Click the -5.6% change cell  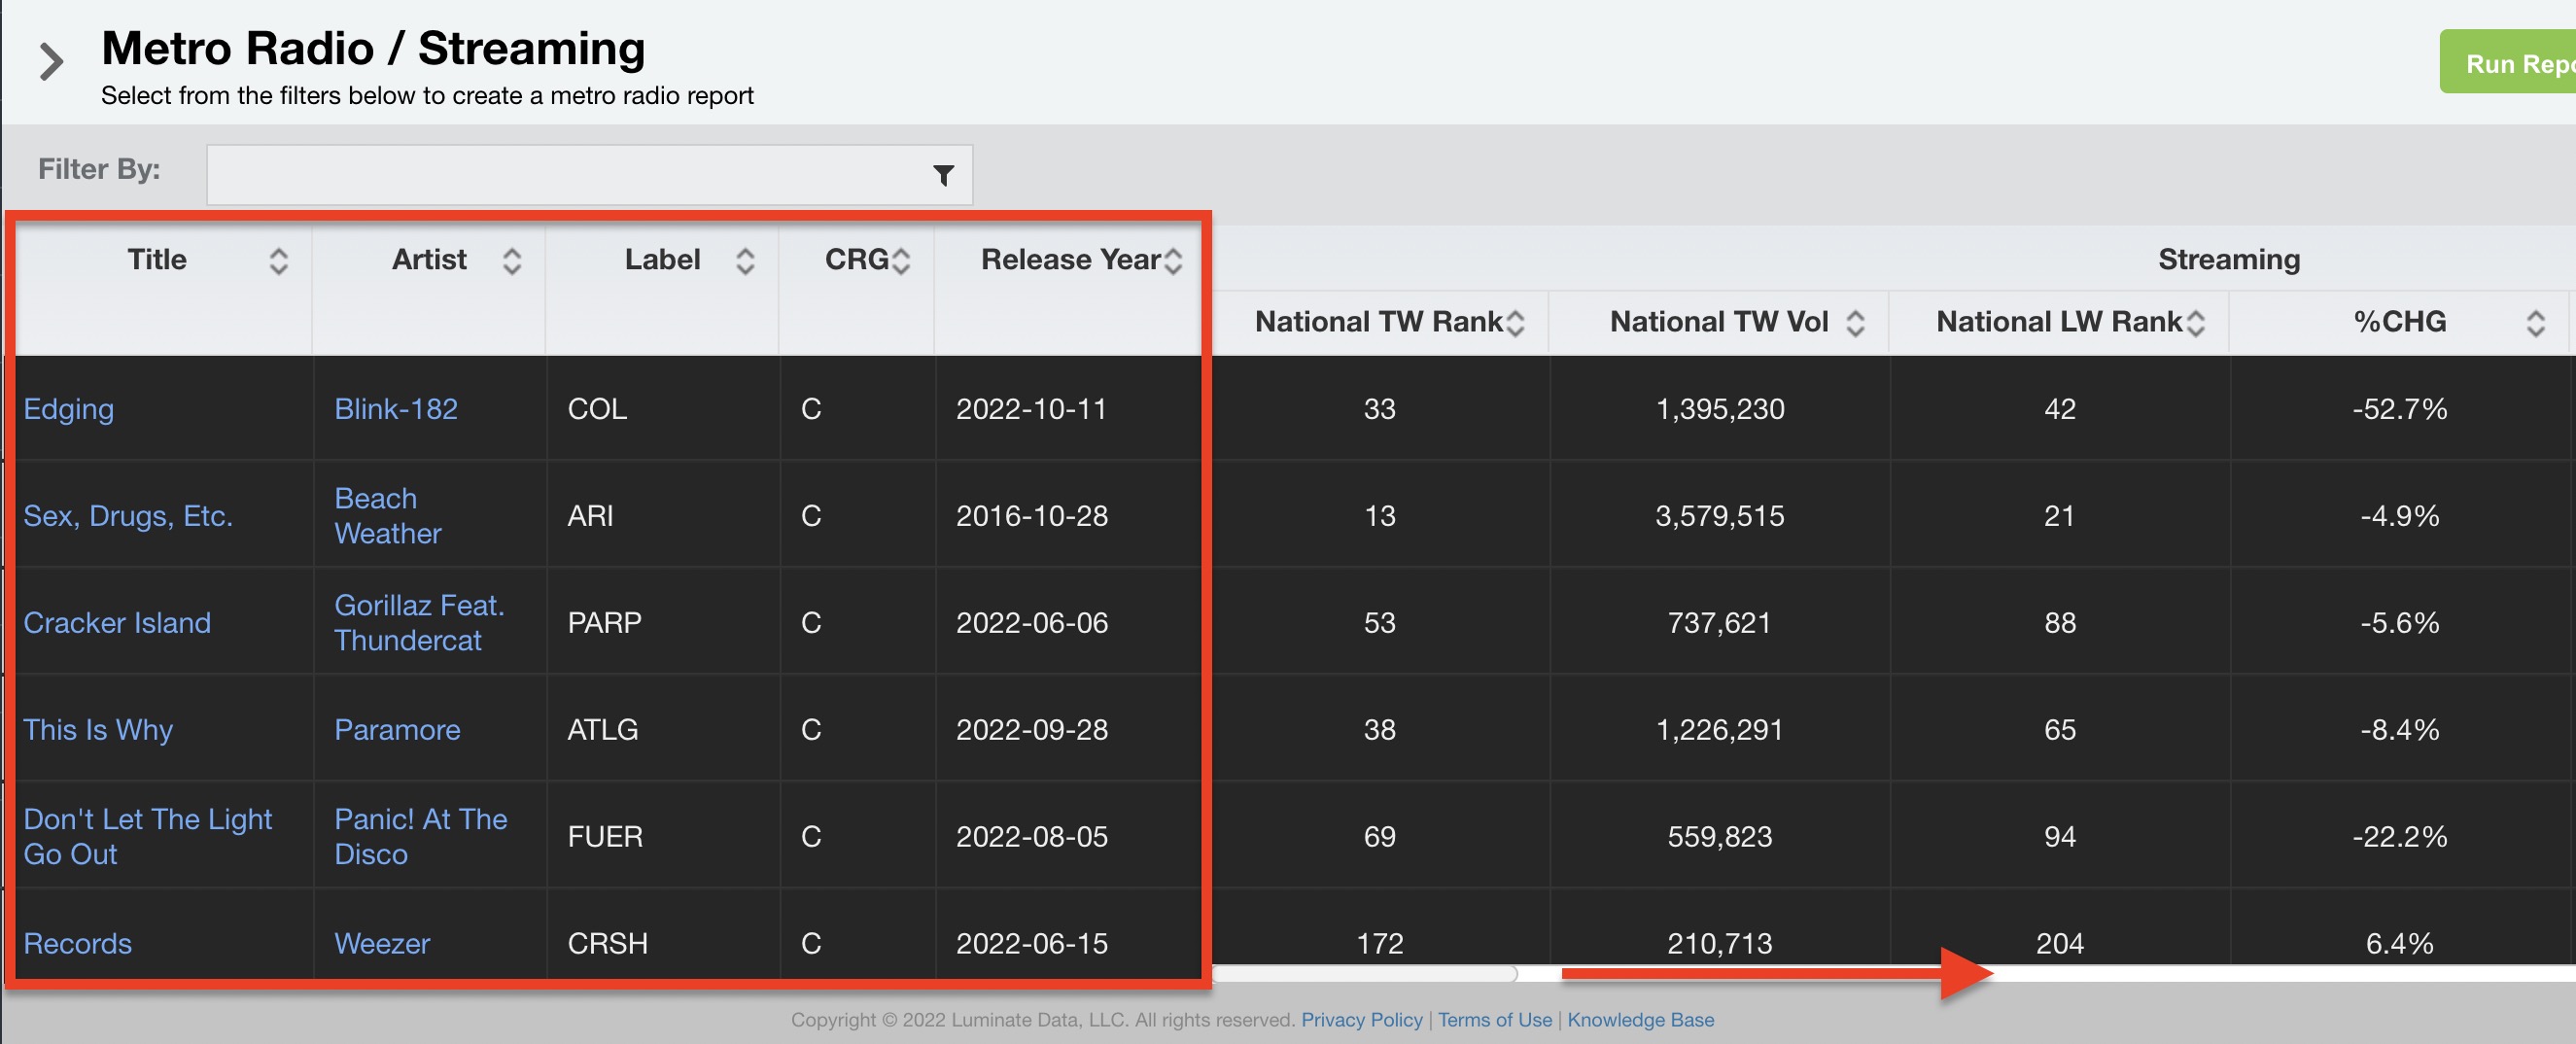point(2399,623)
